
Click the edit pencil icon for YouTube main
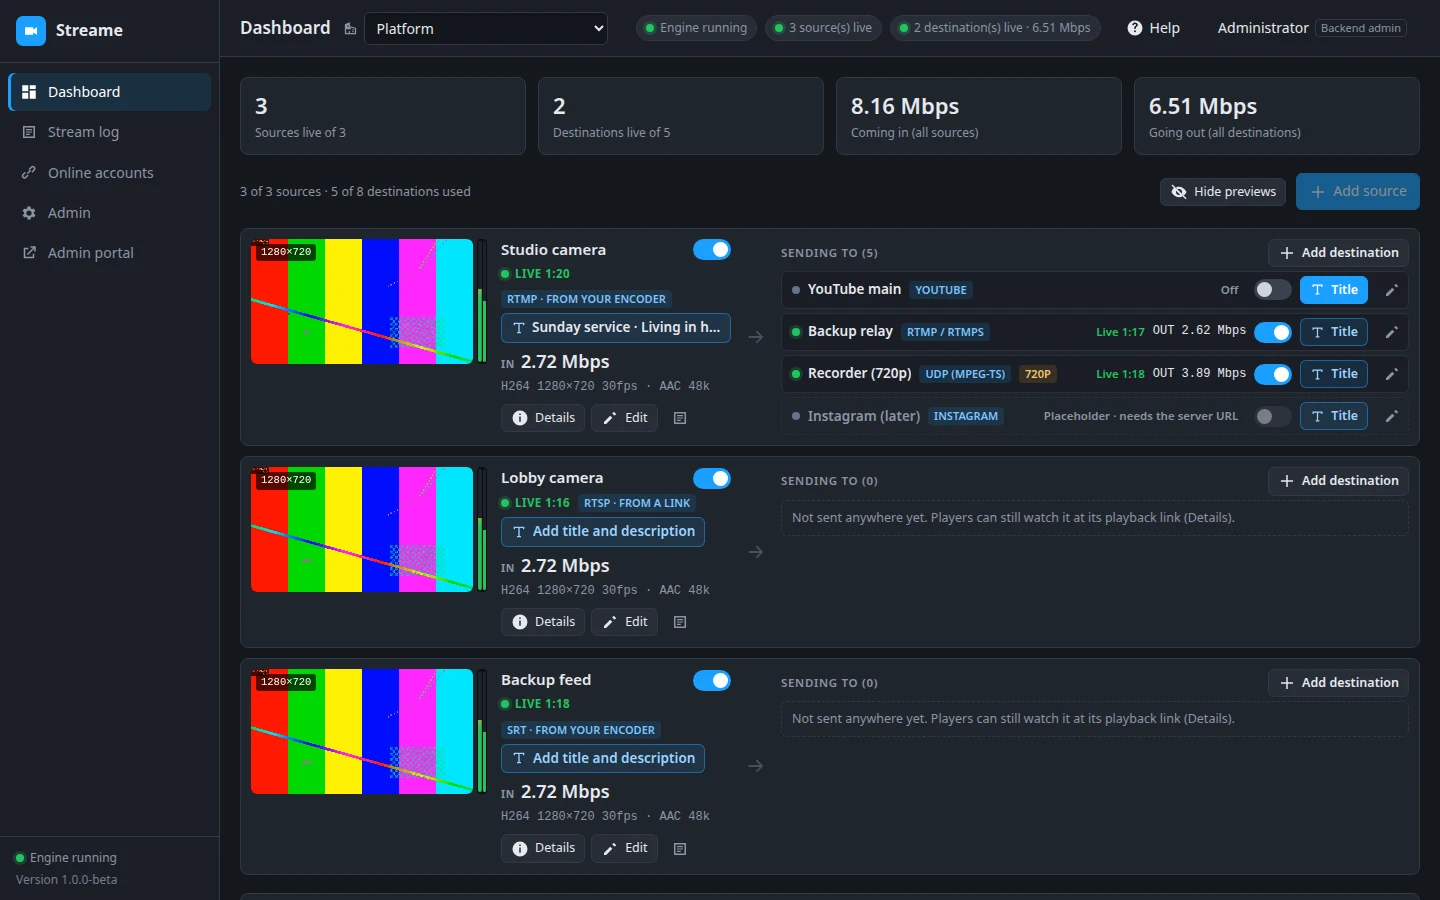(x=1391, y=290)
